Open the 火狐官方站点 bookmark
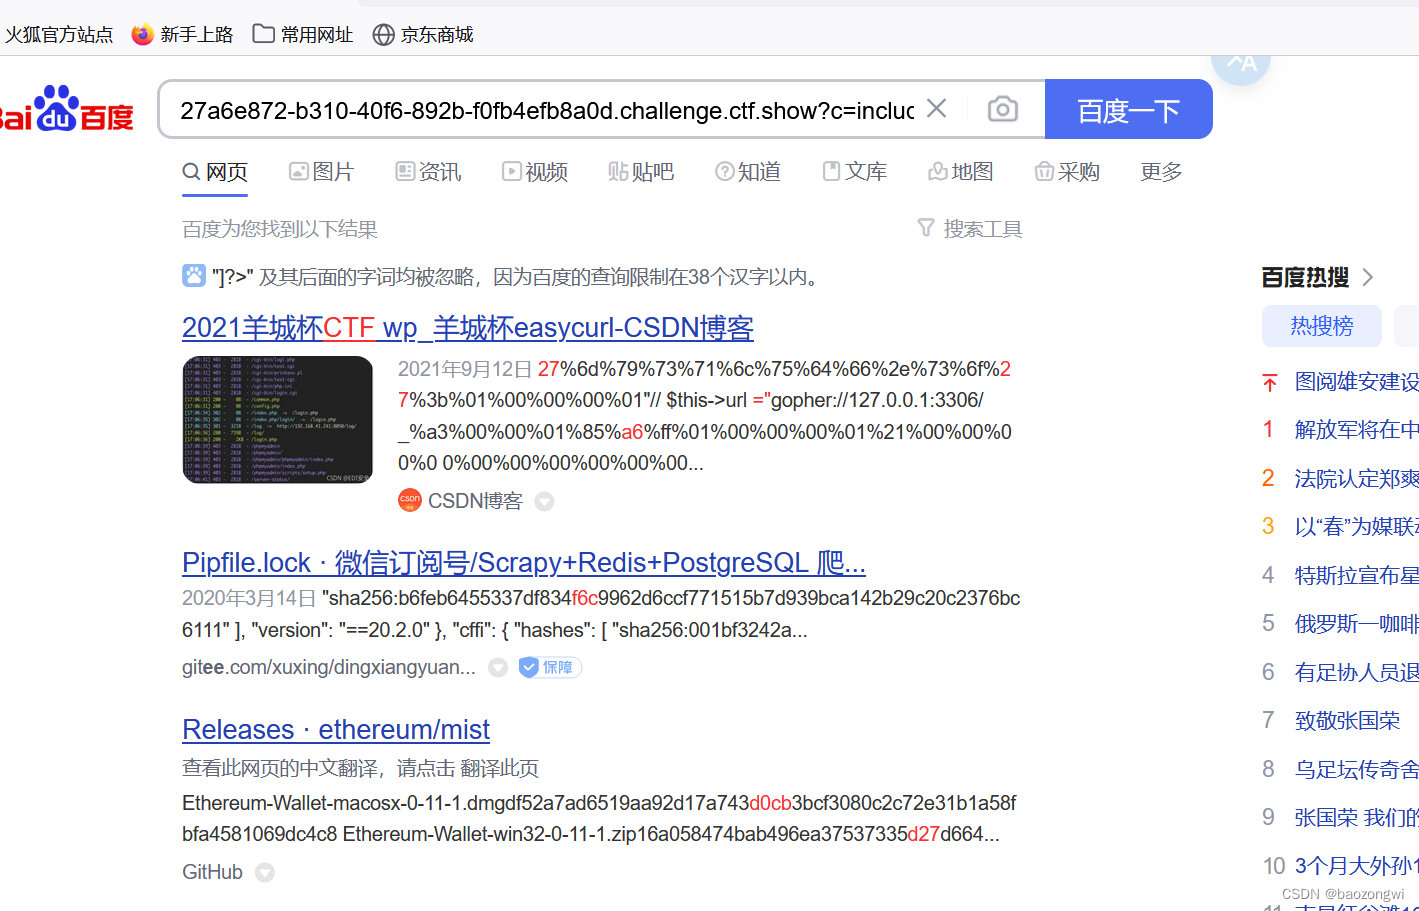The image size is (1419, 911). coord(58,33)
